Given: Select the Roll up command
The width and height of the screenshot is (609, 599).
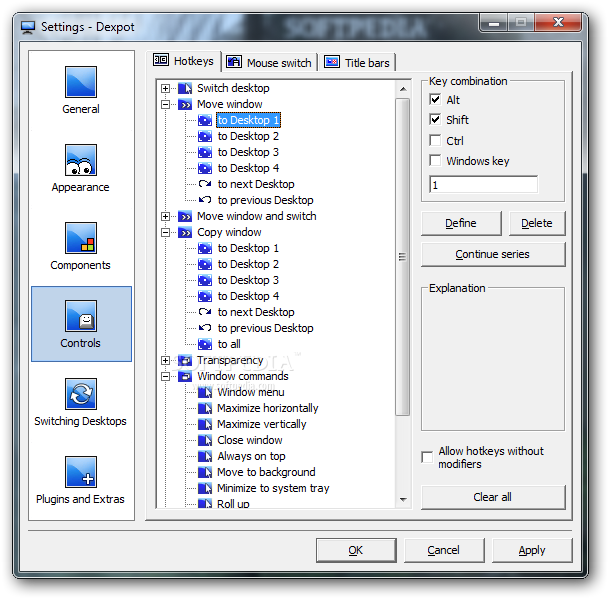Looking at the screenshot, I should [x=233, y=504].
